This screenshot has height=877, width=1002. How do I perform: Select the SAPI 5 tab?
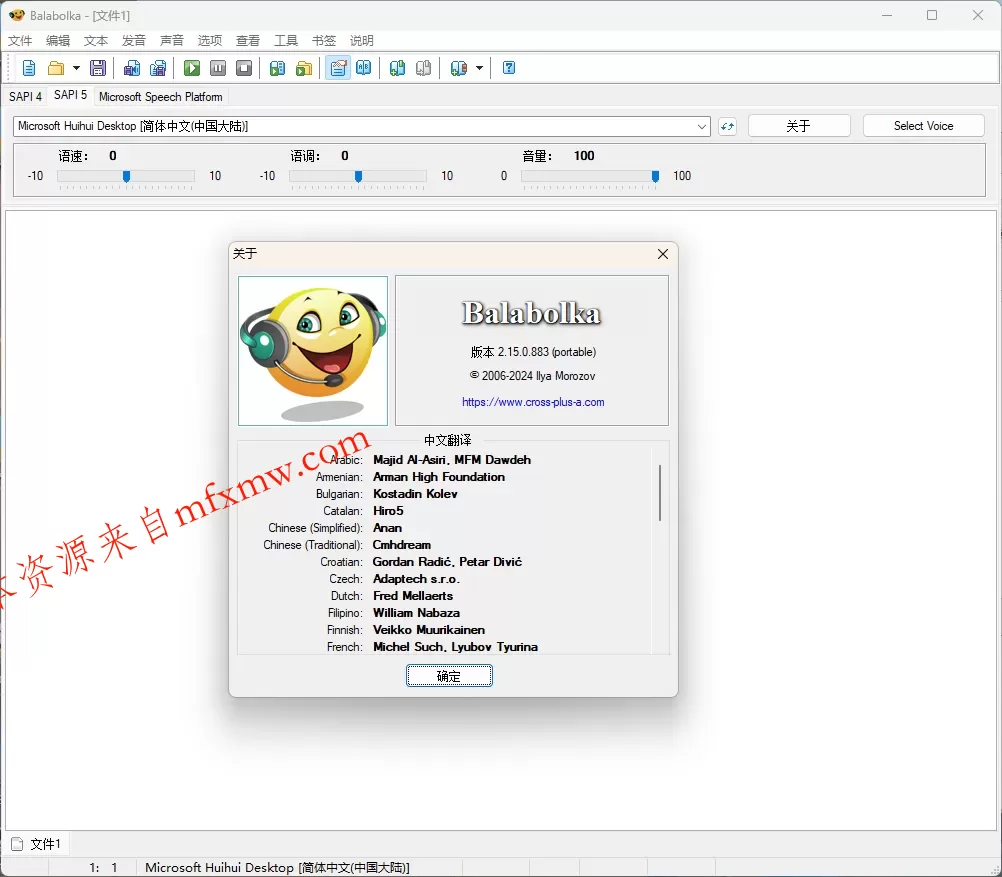point(70,95)
